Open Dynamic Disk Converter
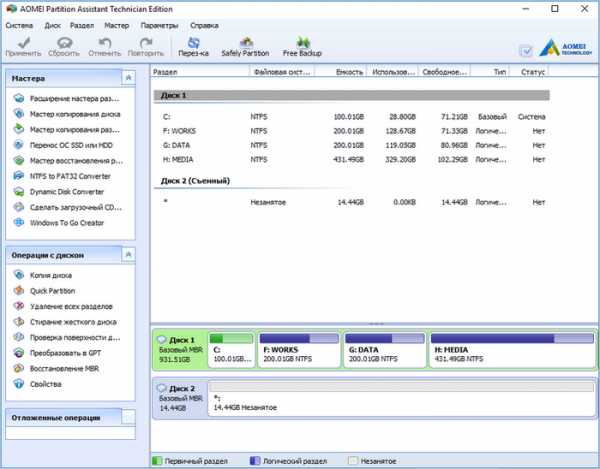Viewport: 600px width, 469px height. coord(59,192)
